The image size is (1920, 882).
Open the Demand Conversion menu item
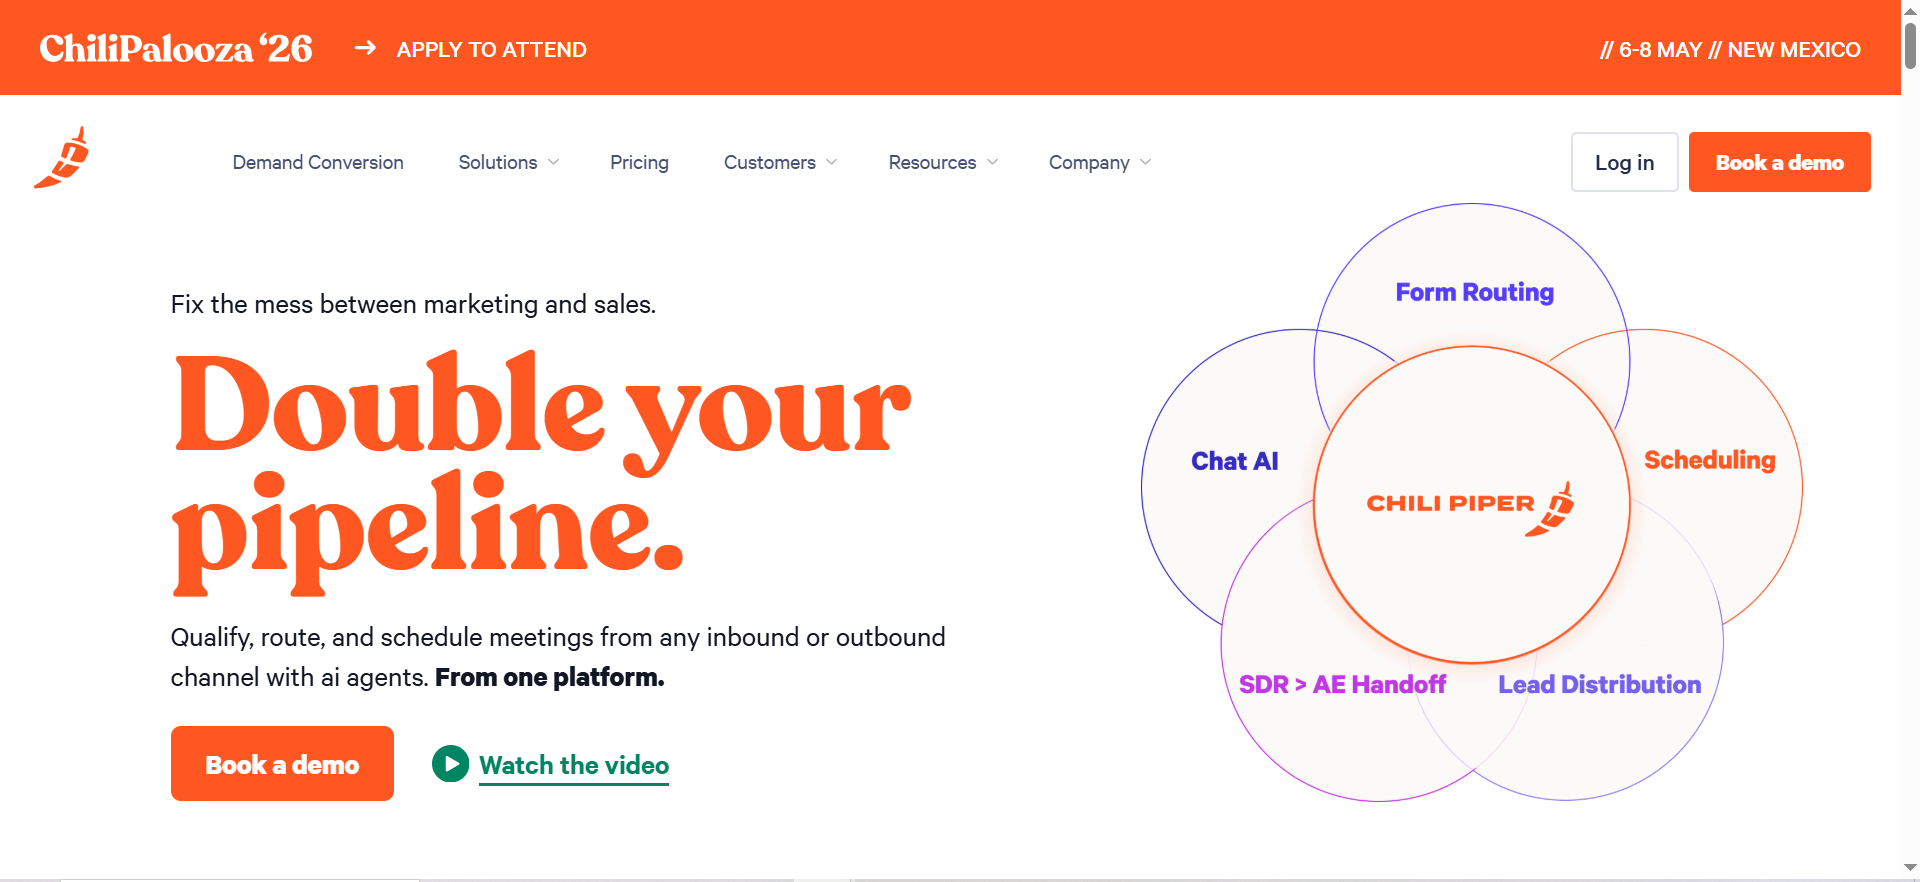[318, 162]
